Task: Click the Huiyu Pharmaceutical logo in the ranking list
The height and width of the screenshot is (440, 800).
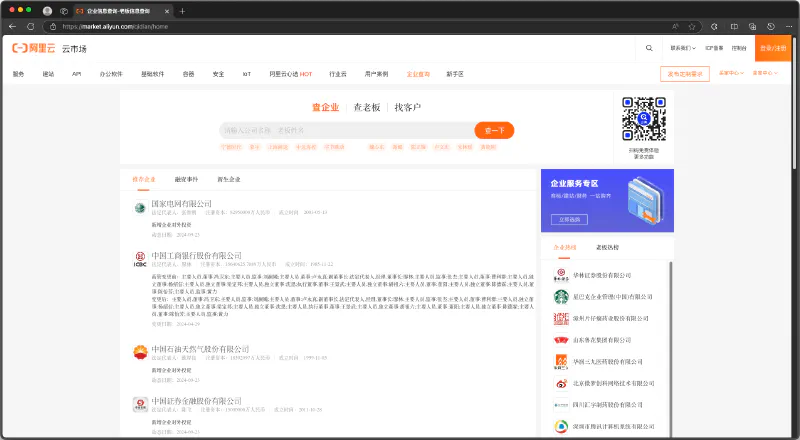Action: (x=561, y=405)
